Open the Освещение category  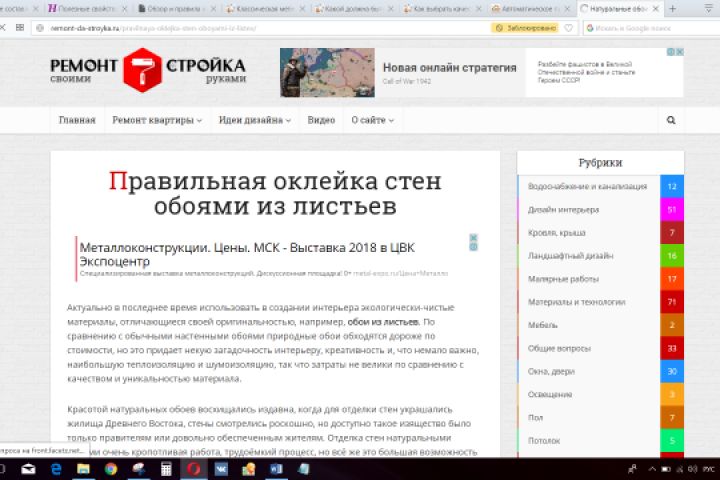(550, 395)
